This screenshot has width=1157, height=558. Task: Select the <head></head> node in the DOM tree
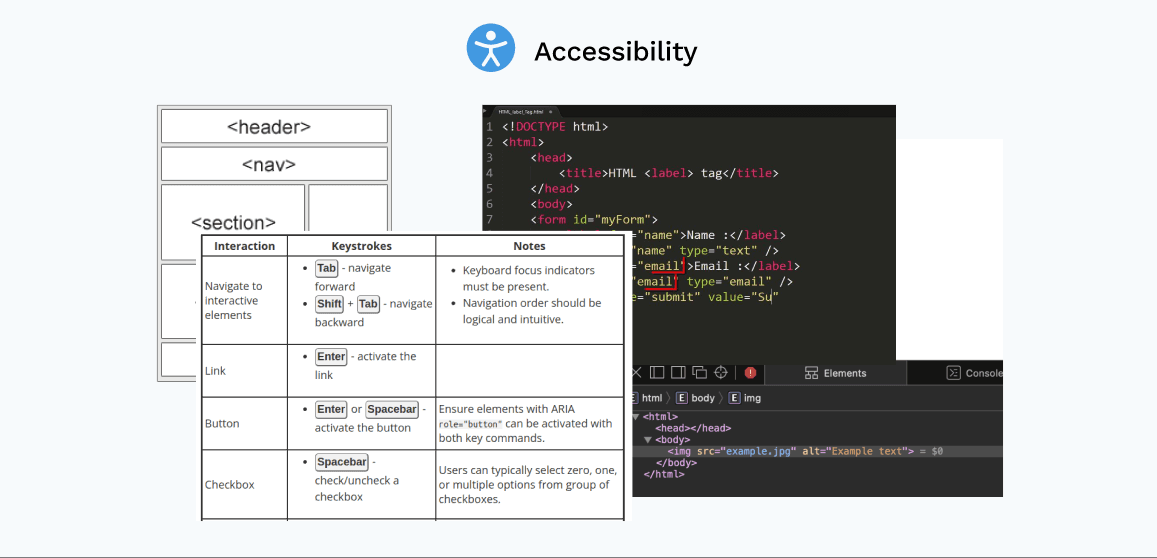click(693, 428)
